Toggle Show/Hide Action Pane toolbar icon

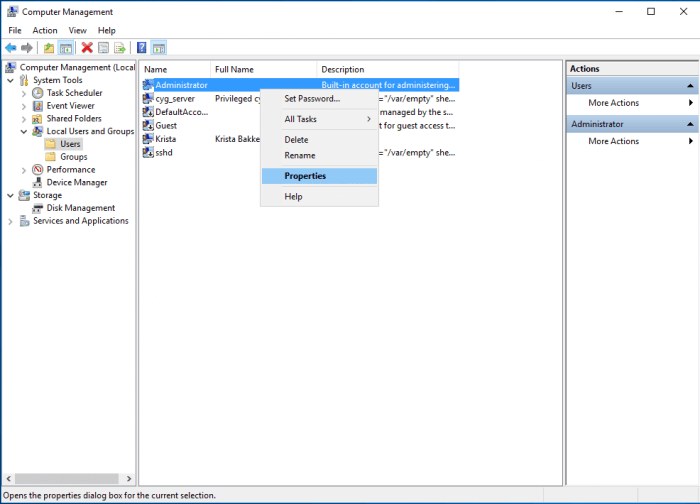point(159,48)
